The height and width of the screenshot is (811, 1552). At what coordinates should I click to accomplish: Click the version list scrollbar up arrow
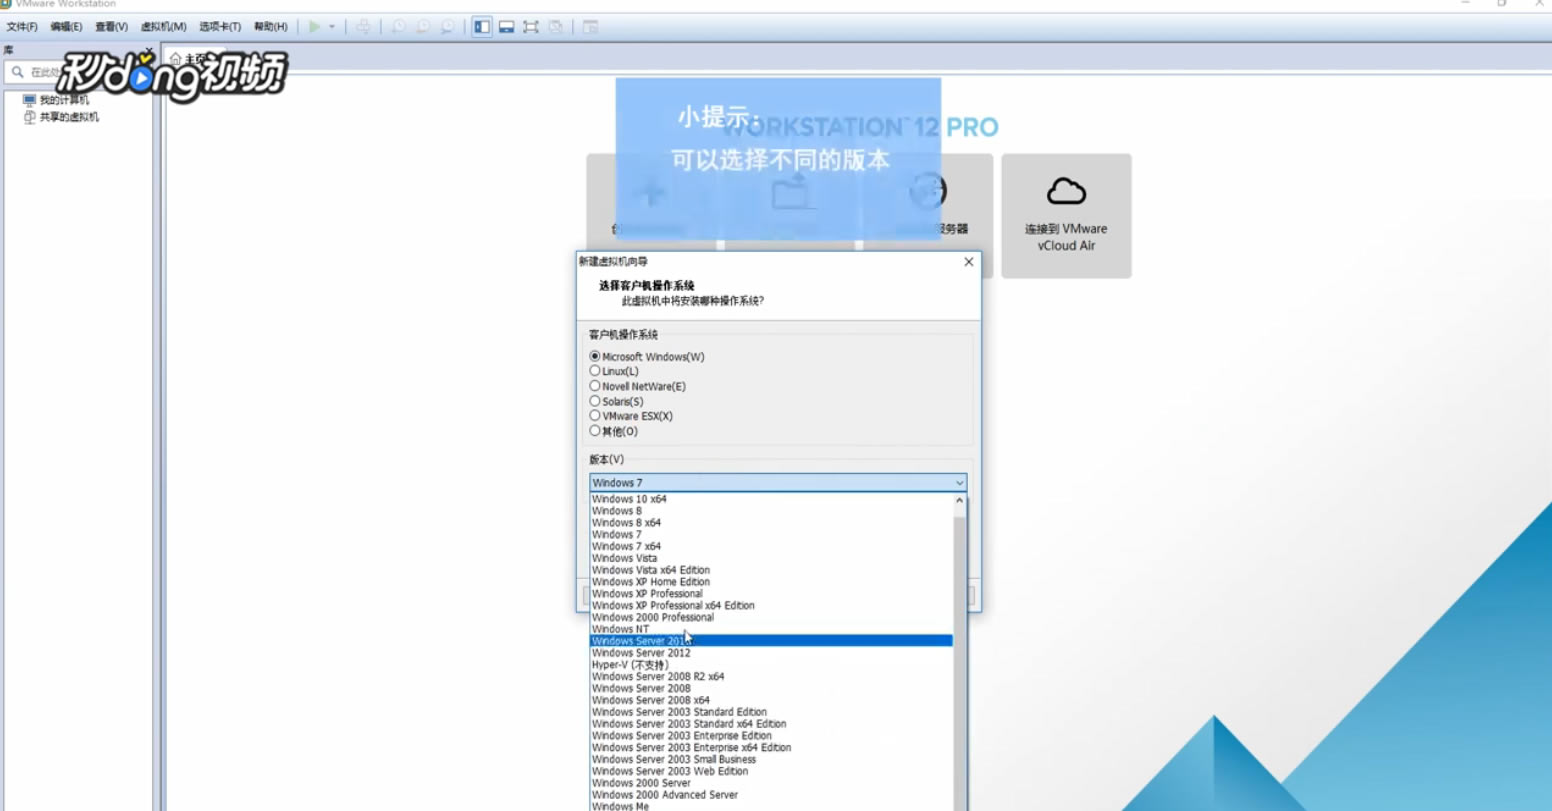click(959, 500)
